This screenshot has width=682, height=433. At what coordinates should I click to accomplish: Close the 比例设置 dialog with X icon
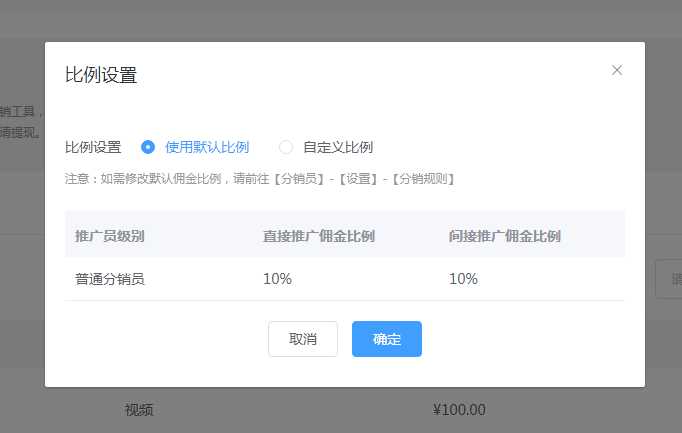(617, 70)
